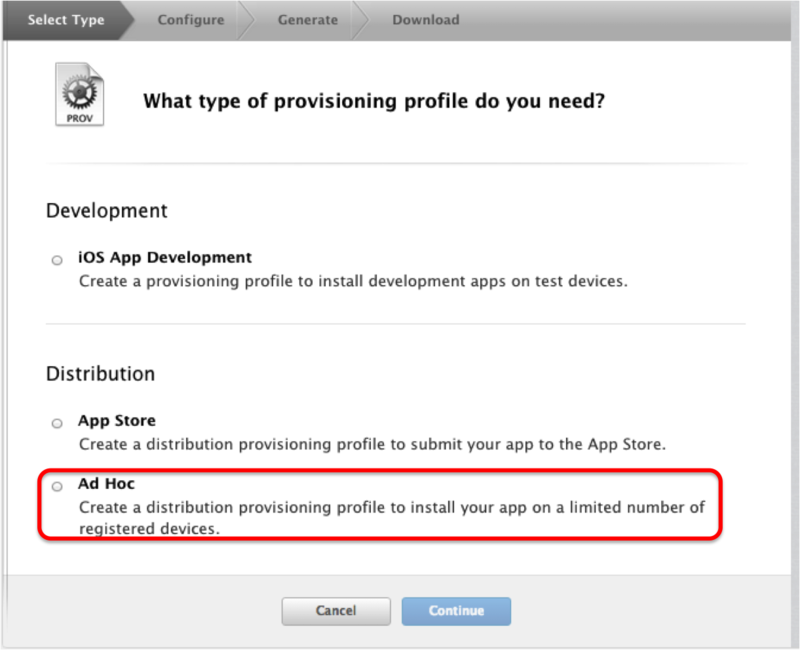Click the Development section heading

pyautogui.click(x=107, y=211)
